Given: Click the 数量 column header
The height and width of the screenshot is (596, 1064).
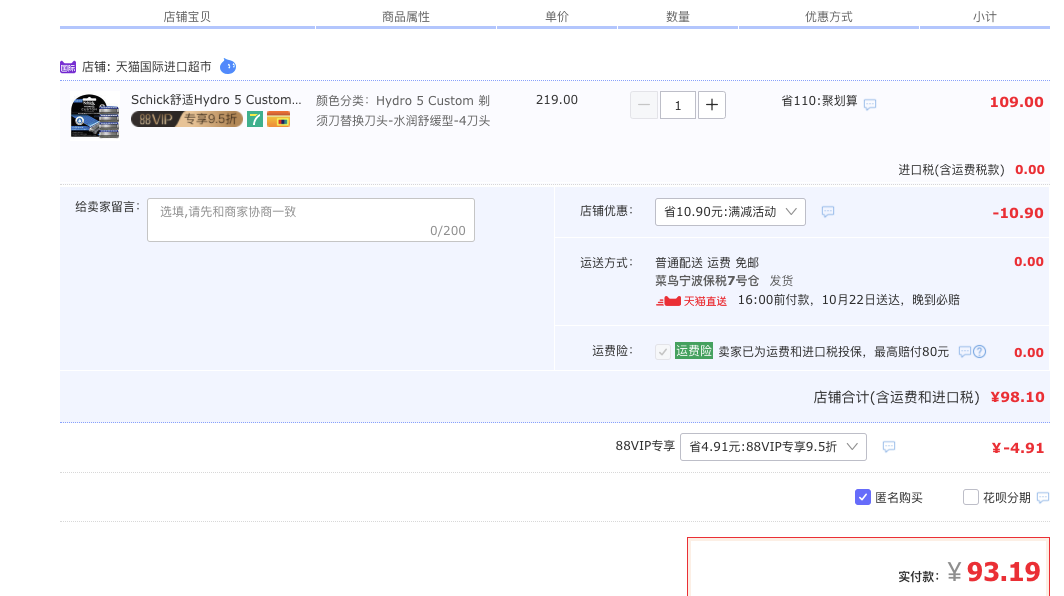Looking at the screenshot, I should (678, 16).
